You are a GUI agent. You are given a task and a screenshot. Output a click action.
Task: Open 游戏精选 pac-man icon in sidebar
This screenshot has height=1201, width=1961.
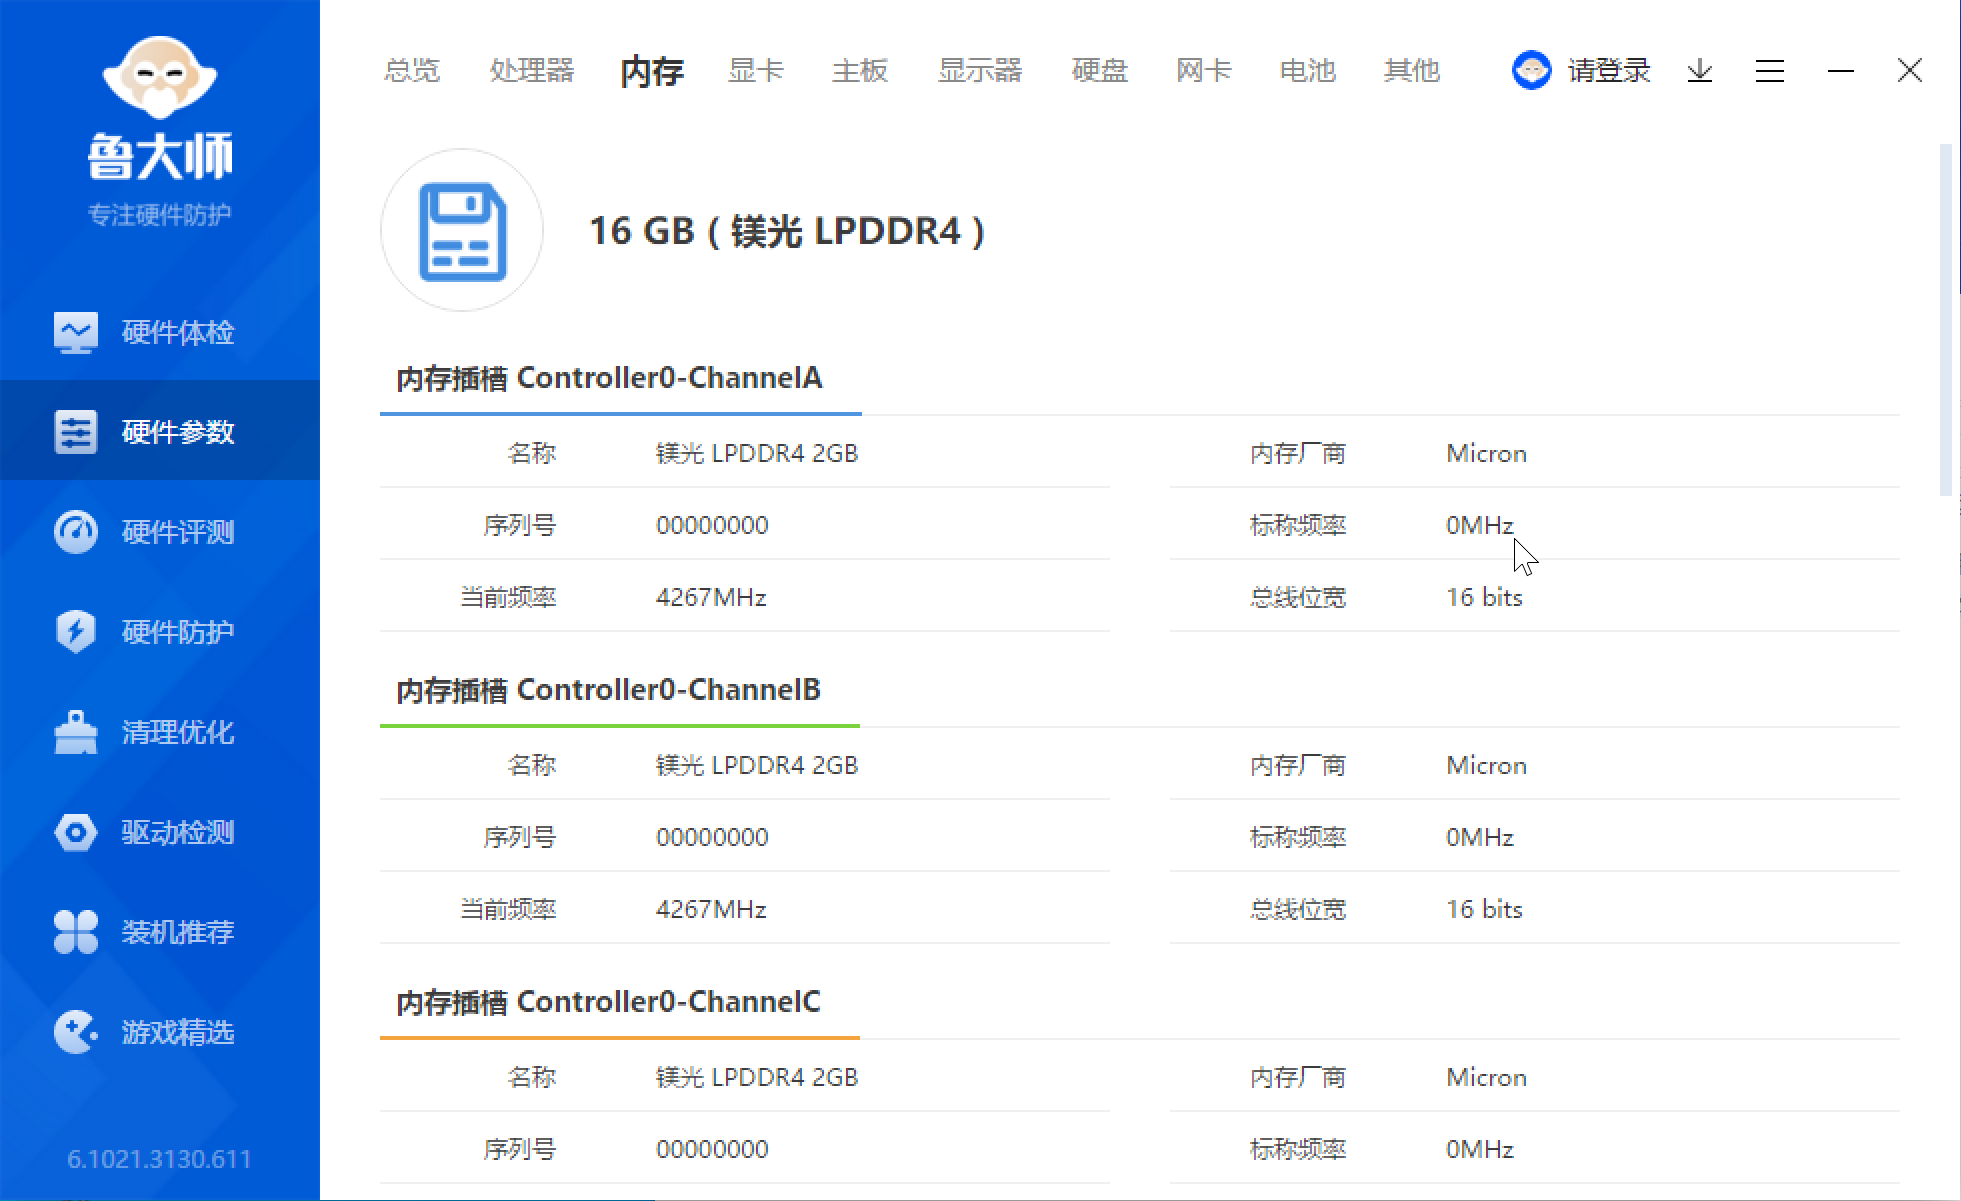[76, 1032]
